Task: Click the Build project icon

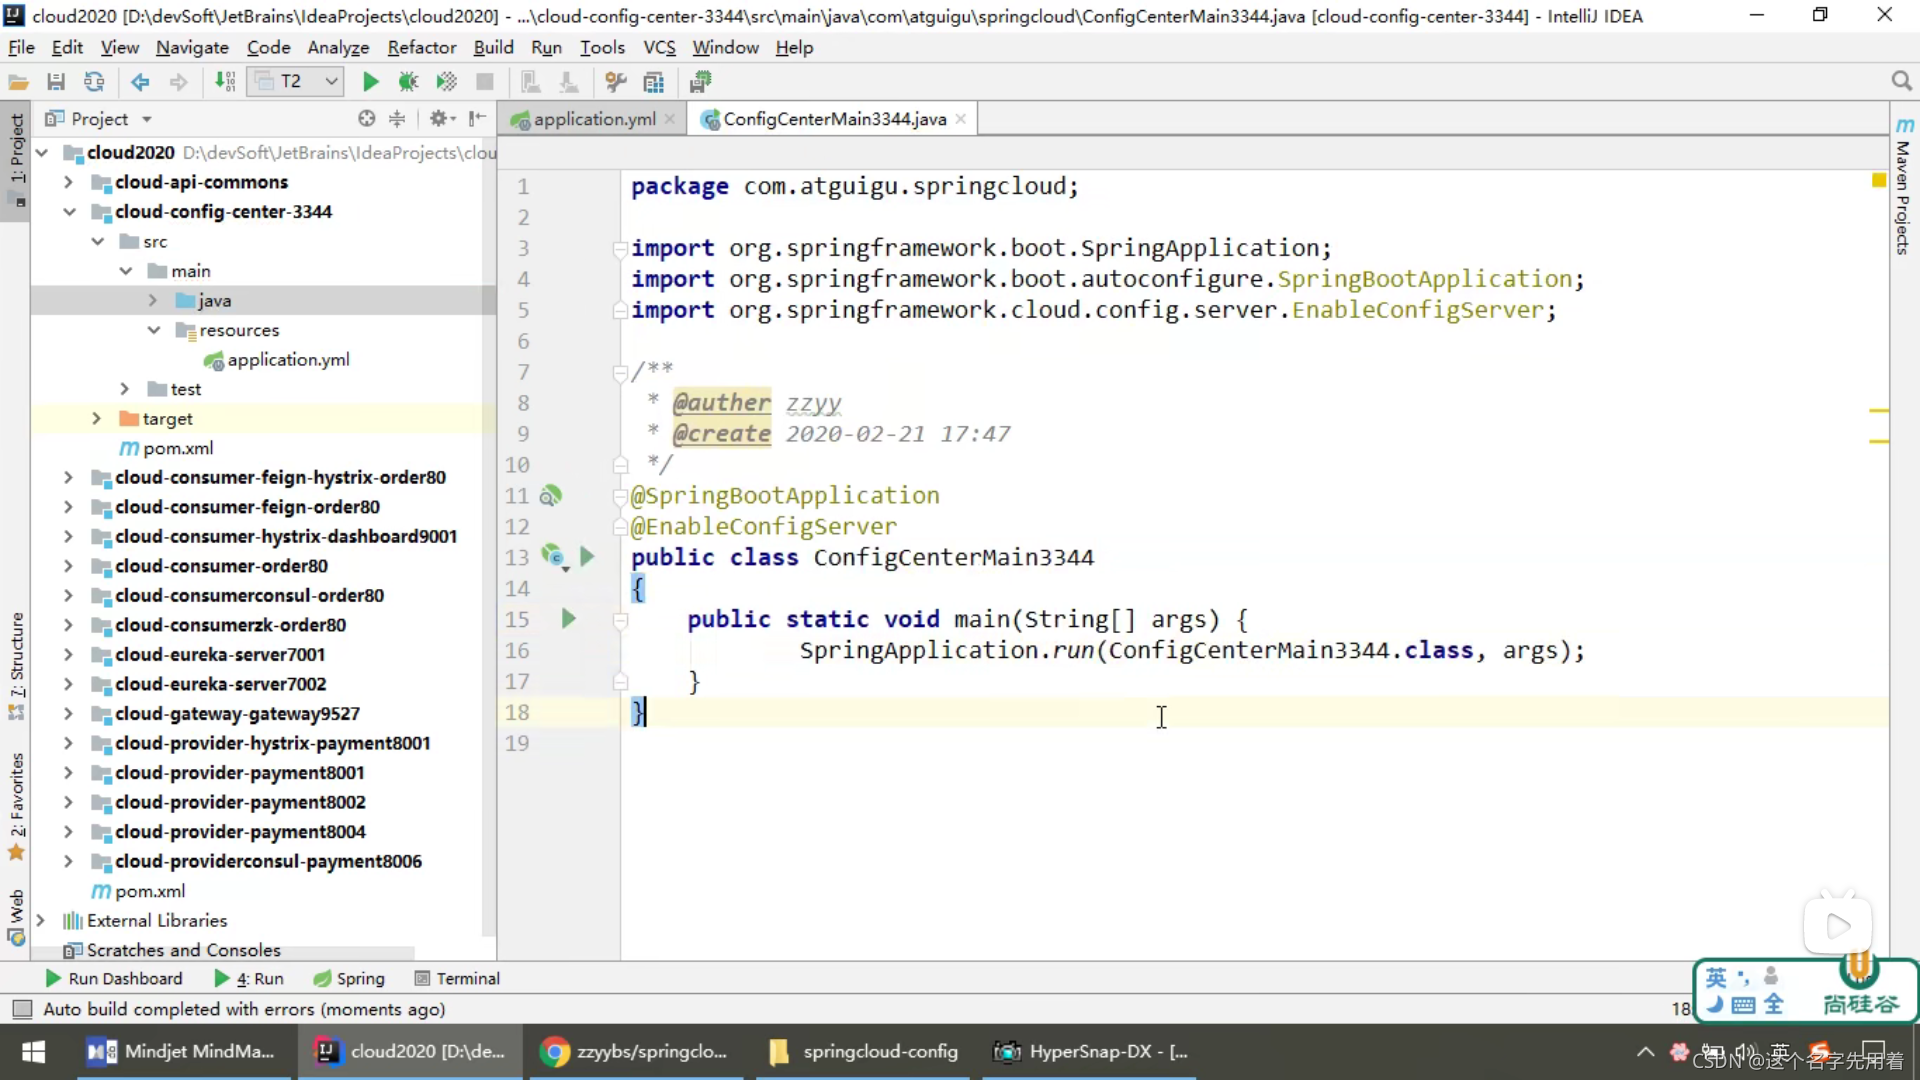Action: point(225,82)
